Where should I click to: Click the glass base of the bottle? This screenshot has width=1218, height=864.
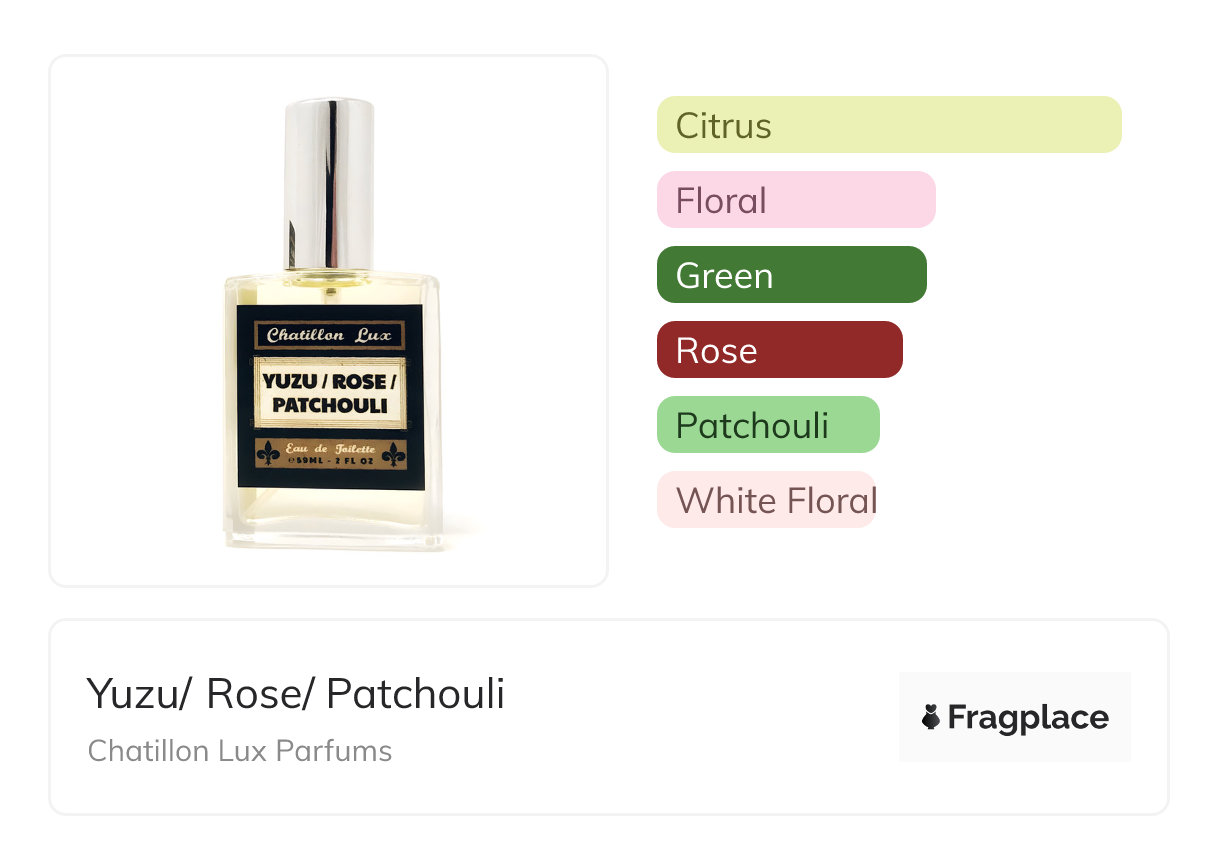pyautogui.click(x=333, y=522)
